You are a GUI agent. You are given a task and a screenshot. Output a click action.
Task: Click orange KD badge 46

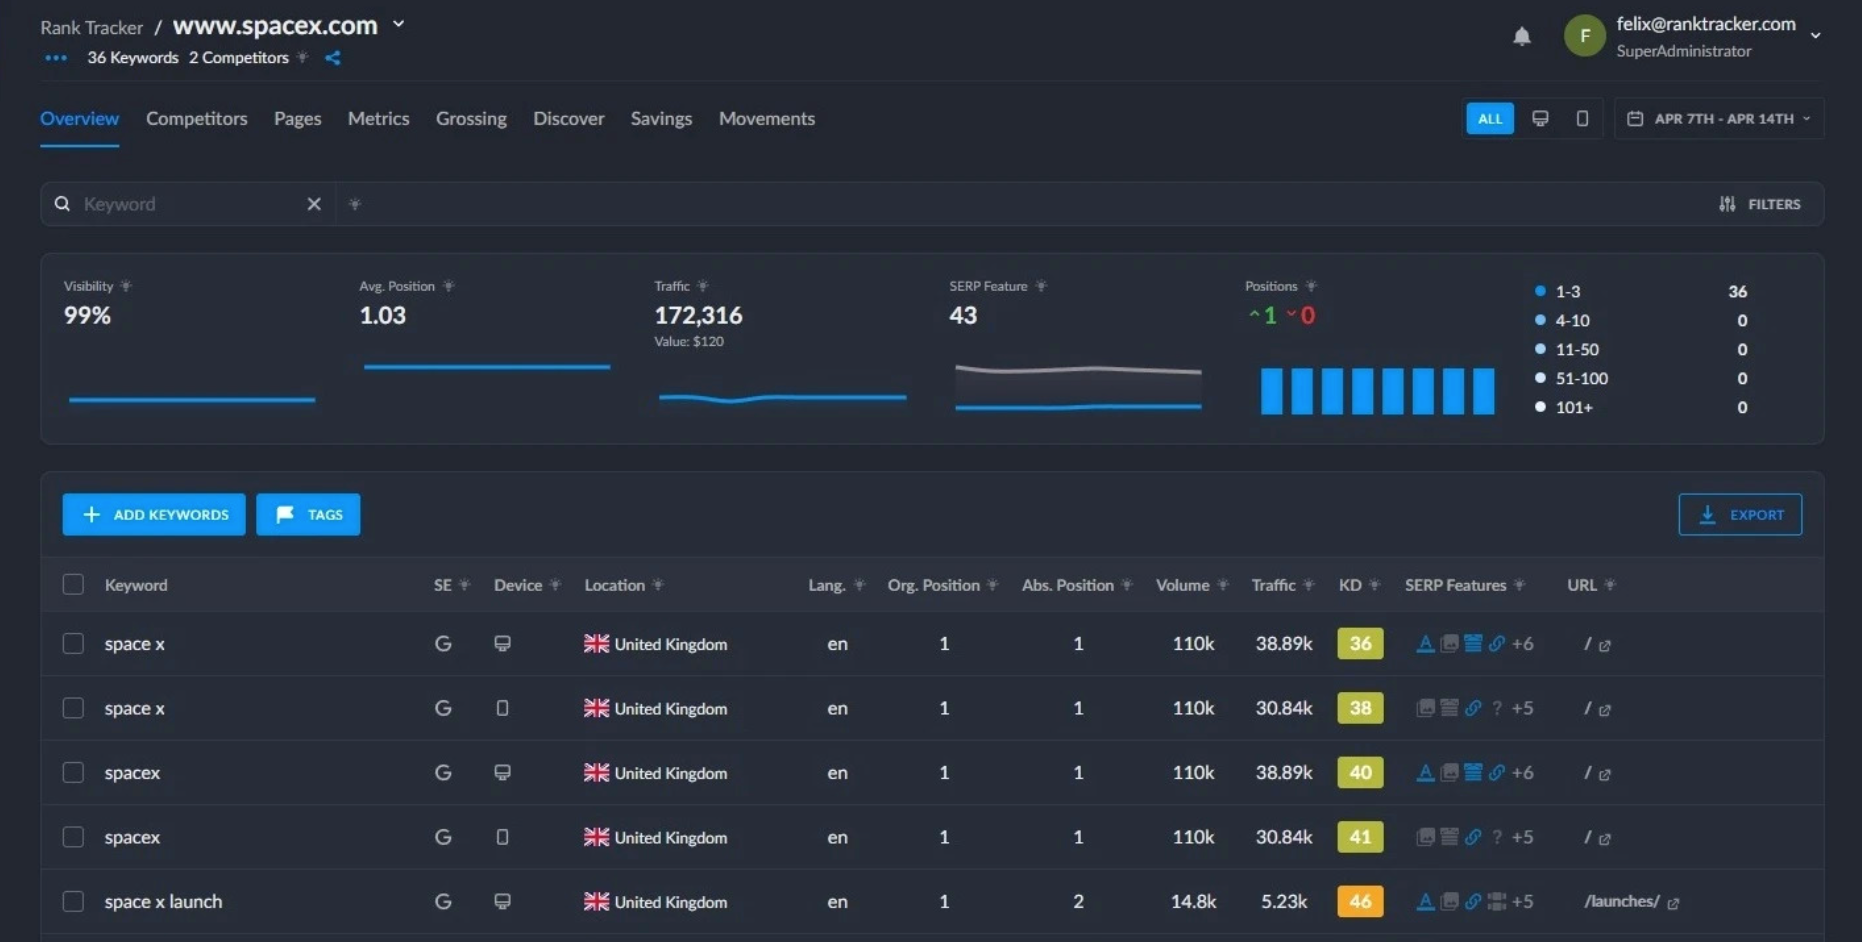point(1360,901)
